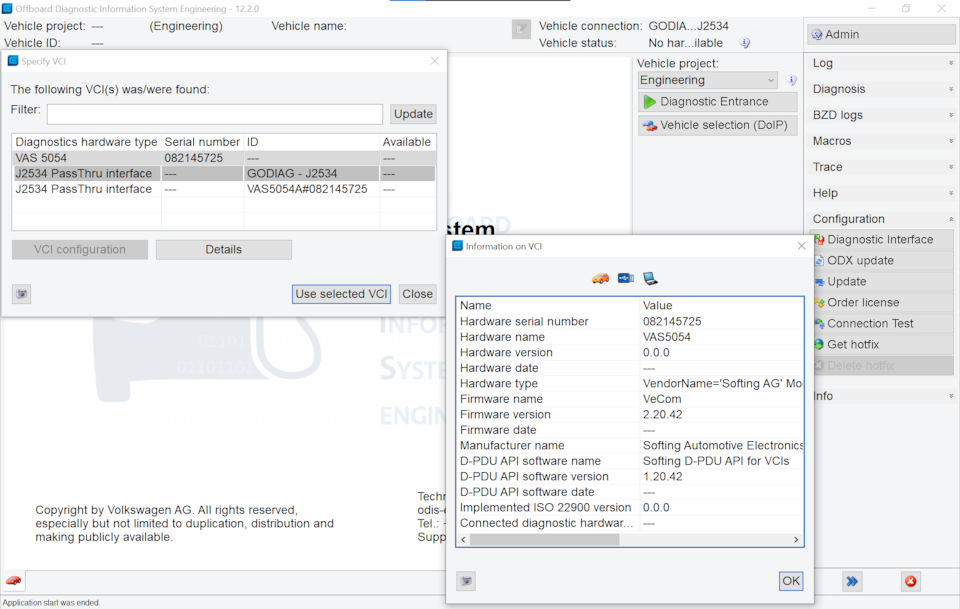
Task: Close the Specify VCI dialog via X
Action: pyautogui.click(x=435, y=61)
